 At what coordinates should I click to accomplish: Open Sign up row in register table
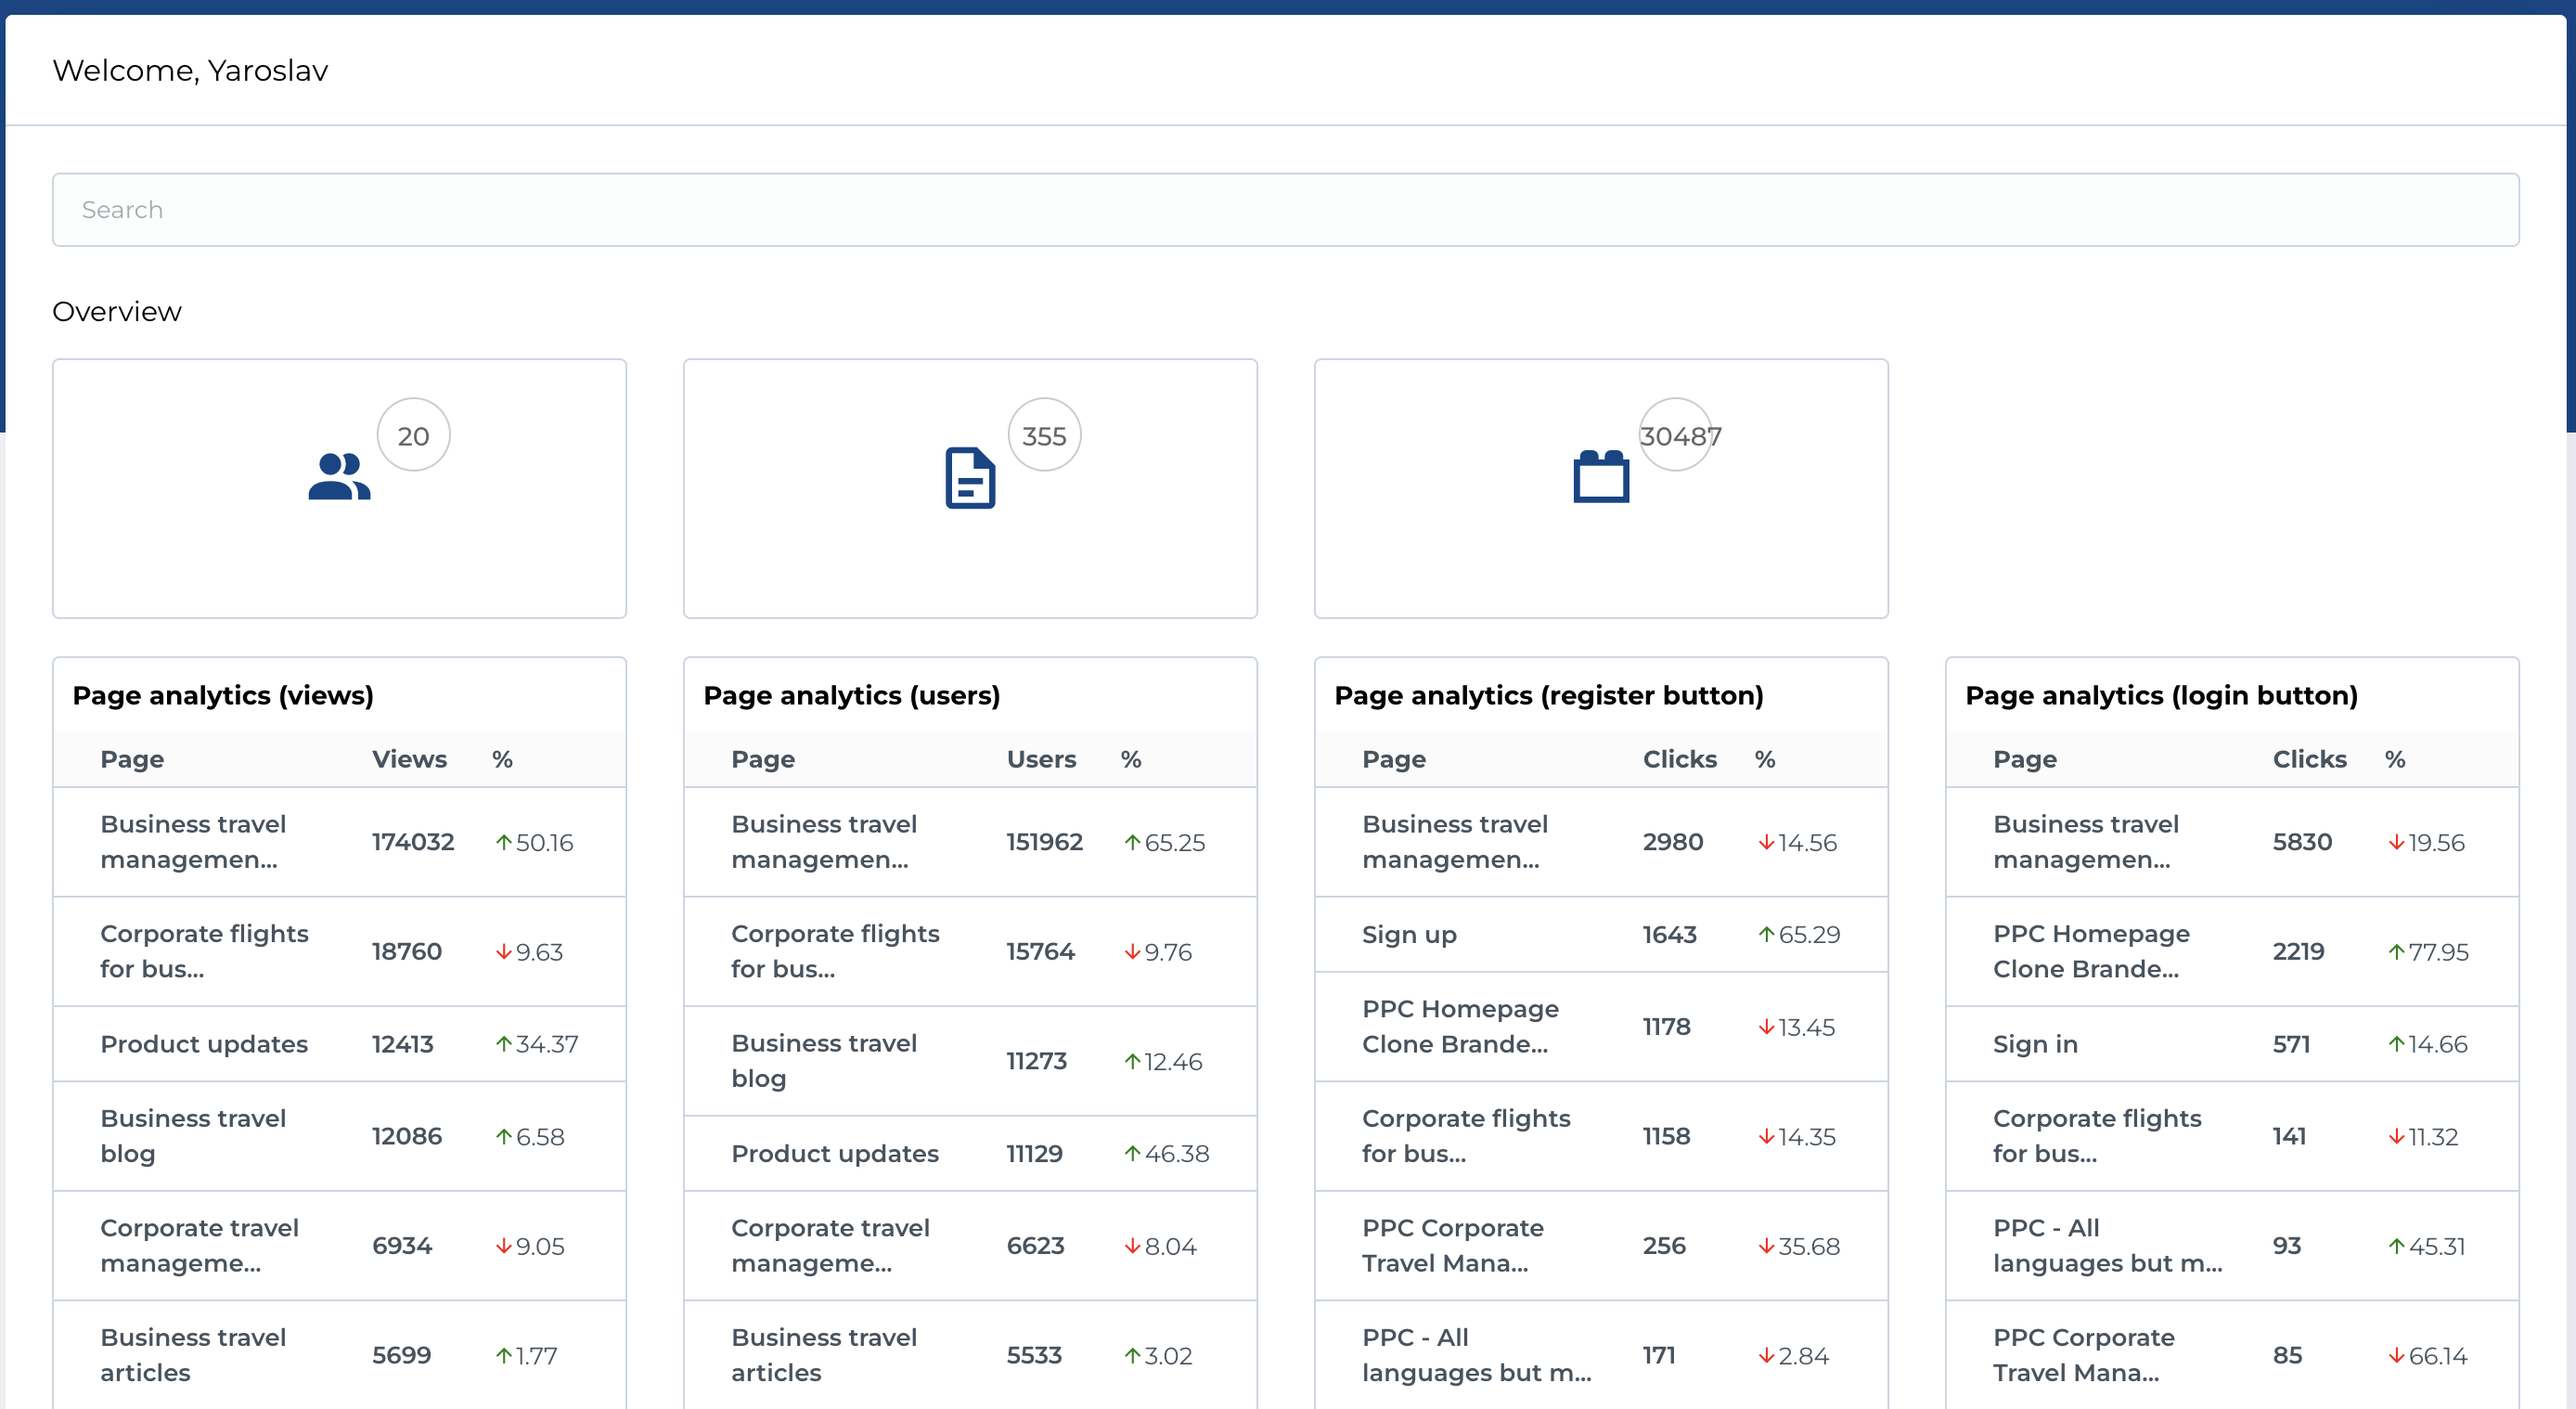coord(1409,934)
